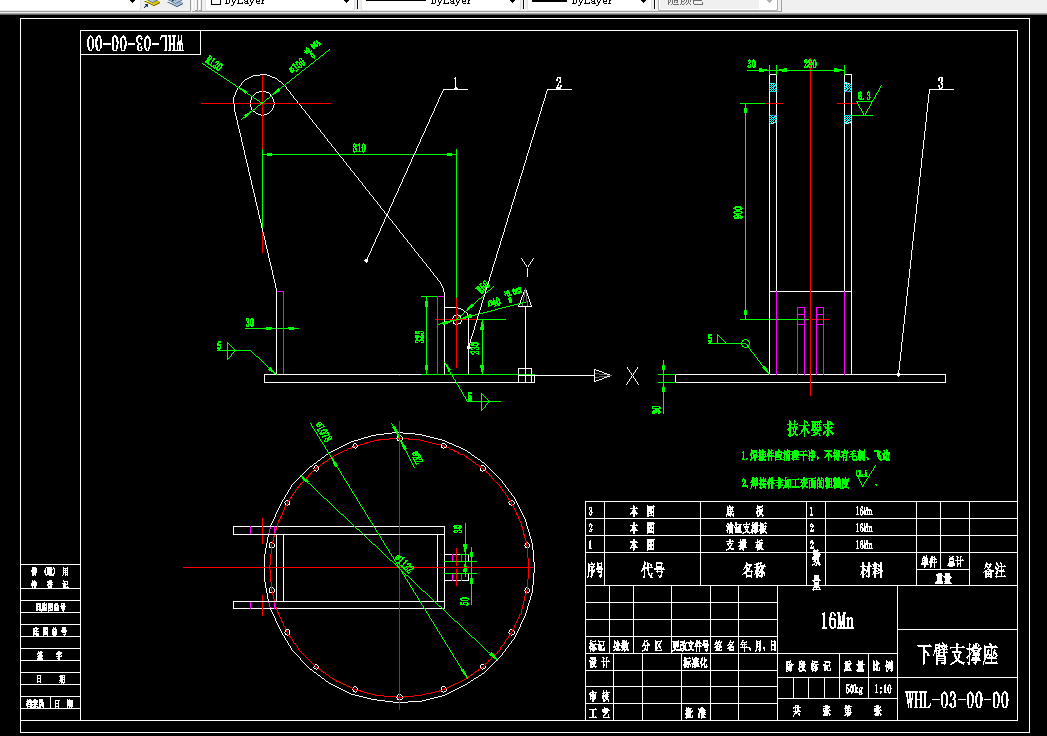Select the rotated WHL-03-00-00 label at top-left
The height and width of the screenshot is (736, 1047).
coord(135,43)
